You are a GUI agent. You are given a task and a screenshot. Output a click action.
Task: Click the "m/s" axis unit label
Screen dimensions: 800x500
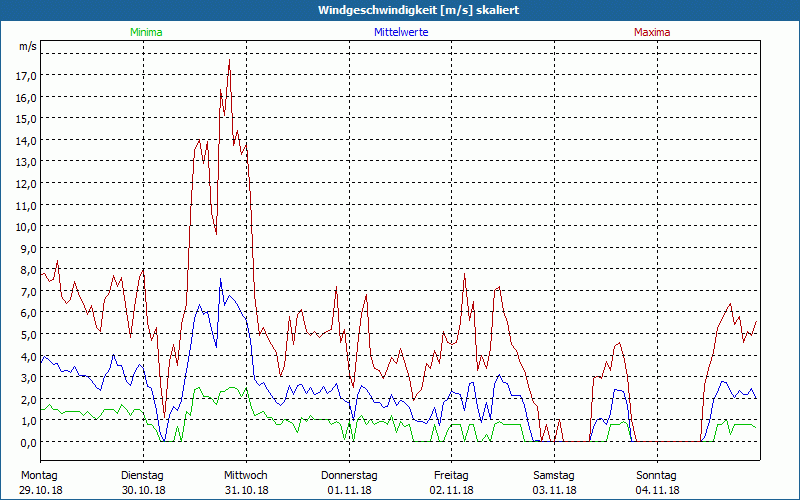click(28, 46)
